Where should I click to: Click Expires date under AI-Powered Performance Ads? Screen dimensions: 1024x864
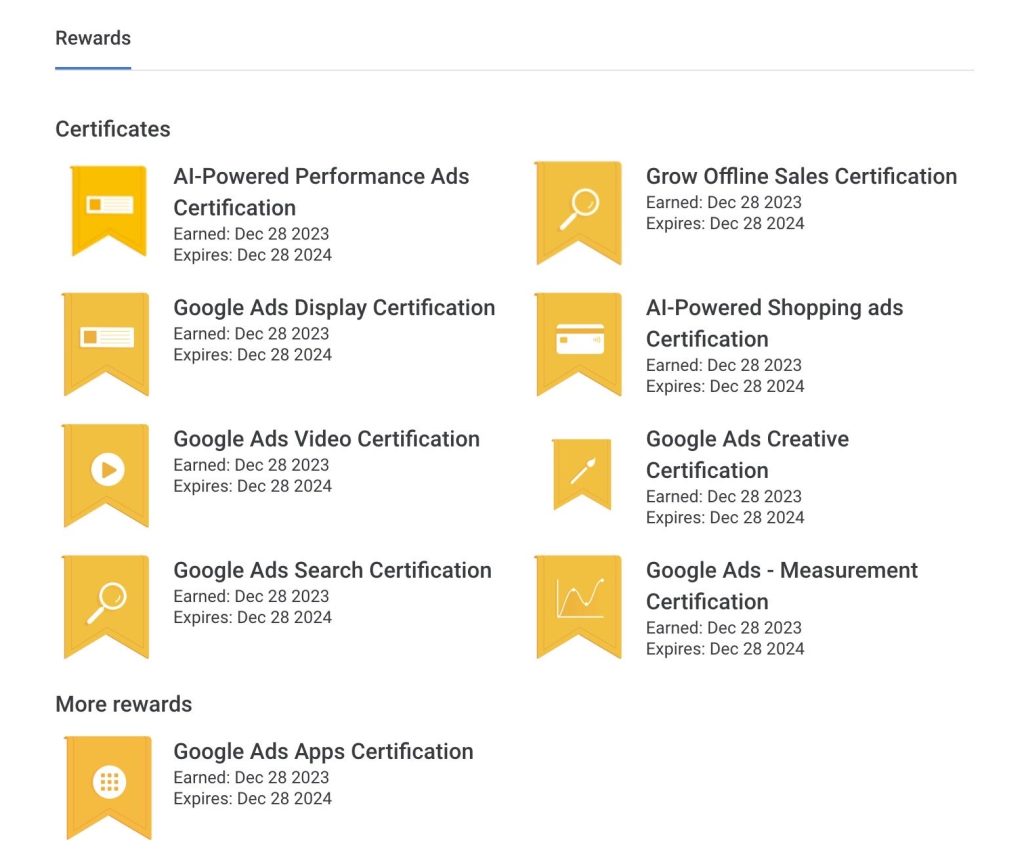pos(252,255)
